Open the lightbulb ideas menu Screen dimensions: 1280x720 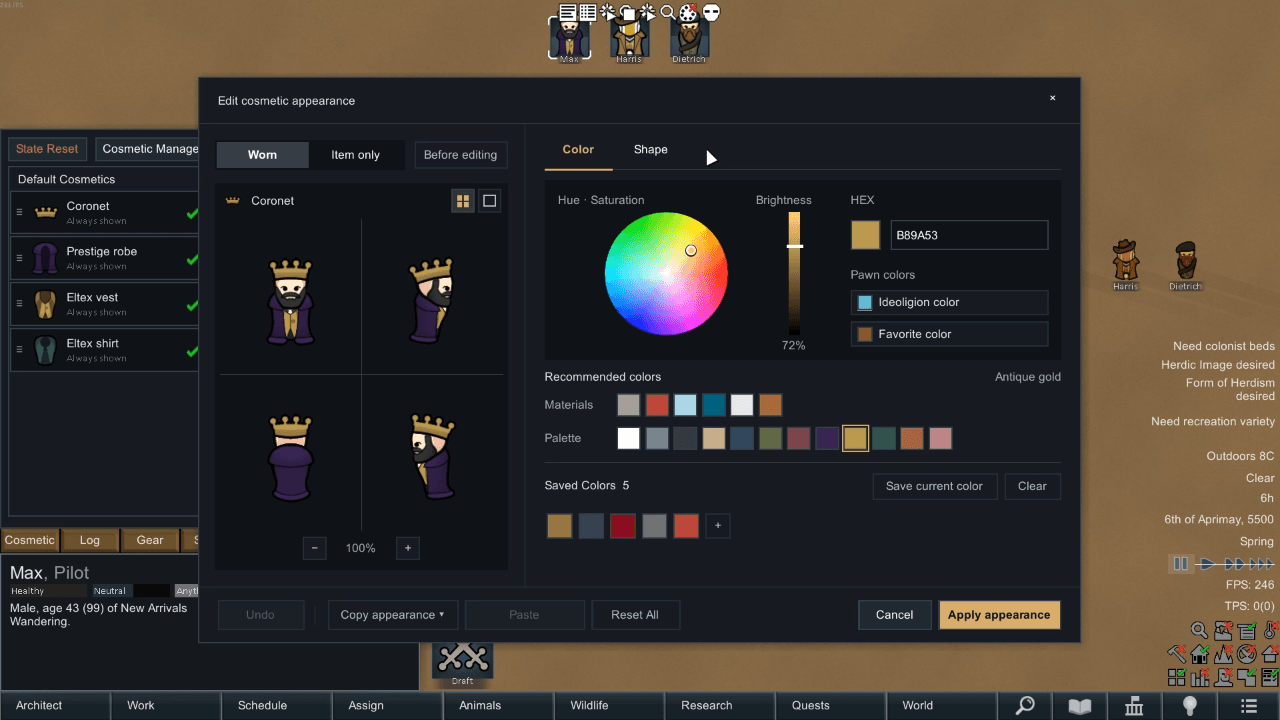tap(1189, 705)
